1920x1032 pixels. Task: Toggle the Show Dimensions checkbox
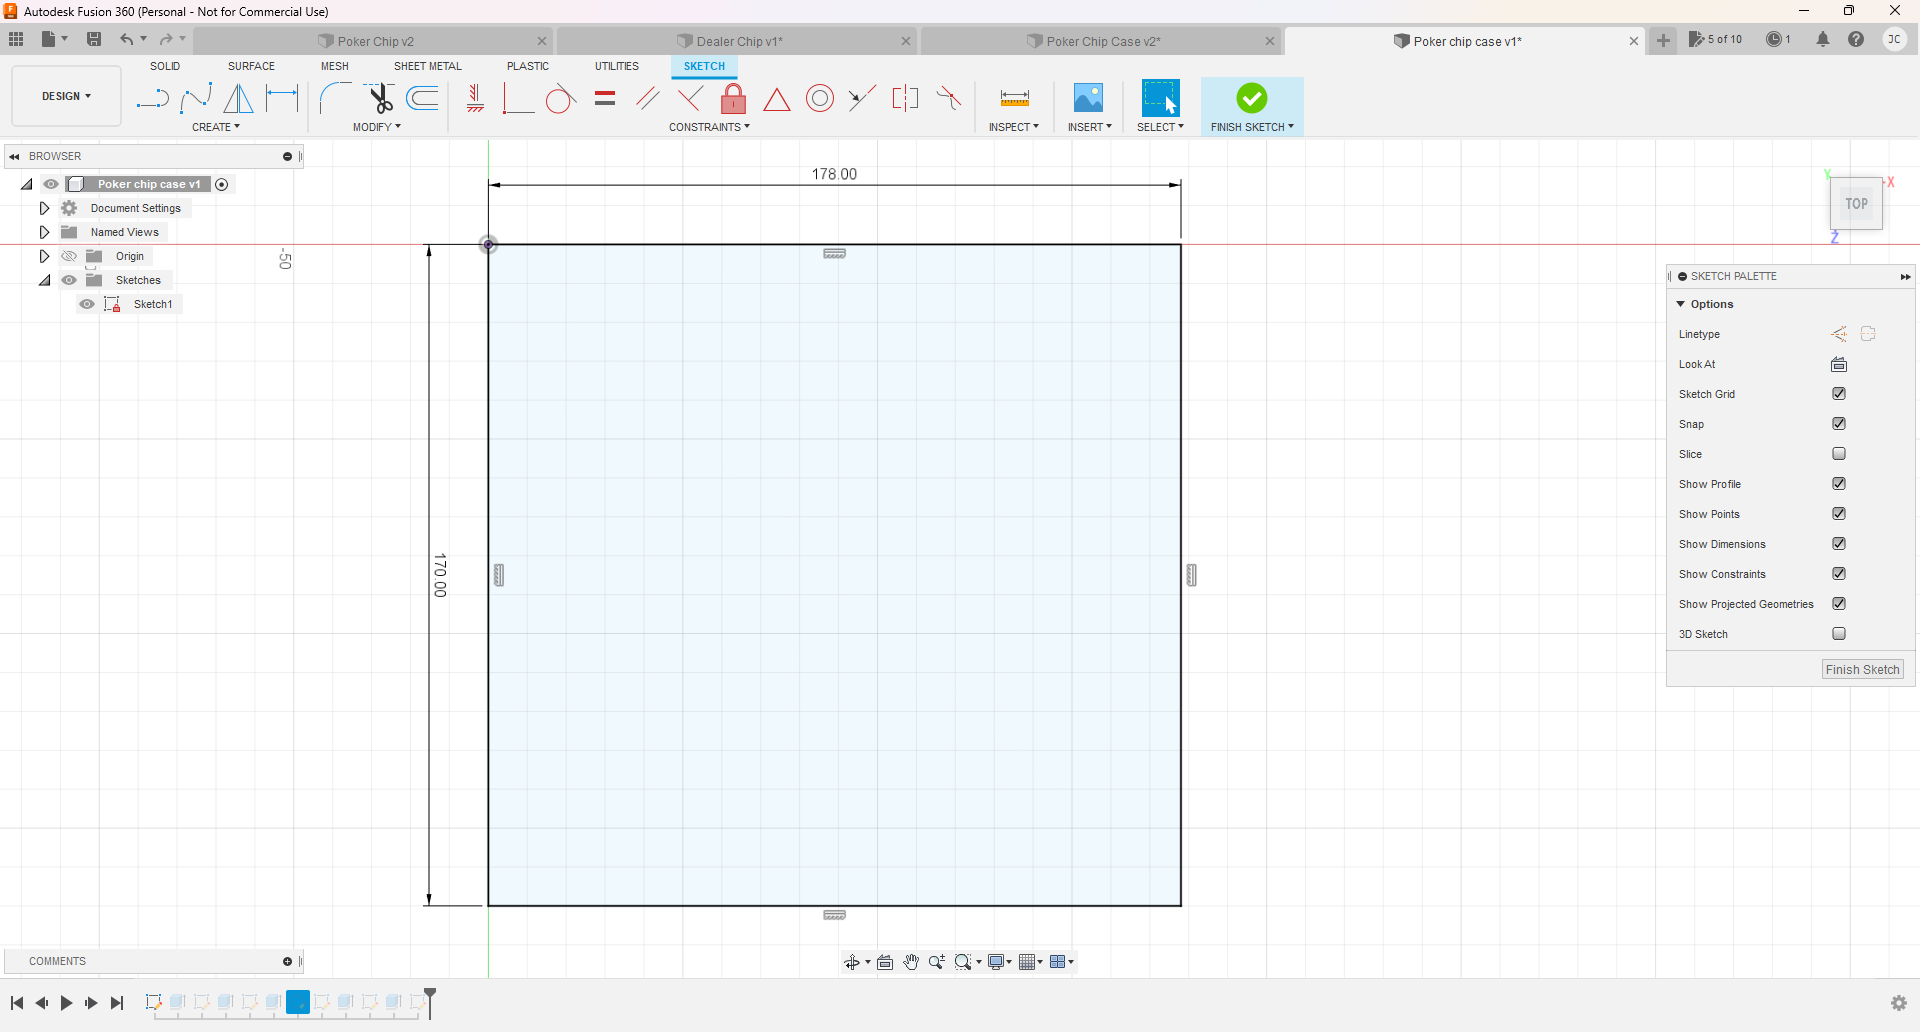pos(1839,544)
